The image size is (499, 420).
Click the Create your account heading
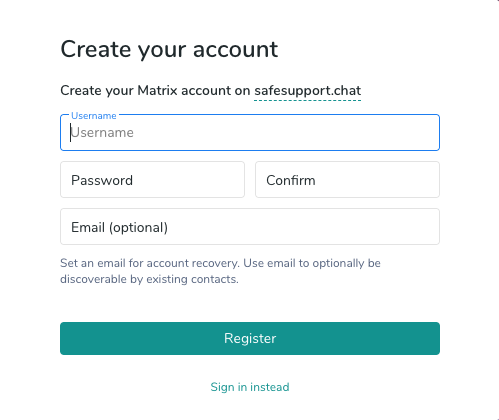click(x=169, y=49)
